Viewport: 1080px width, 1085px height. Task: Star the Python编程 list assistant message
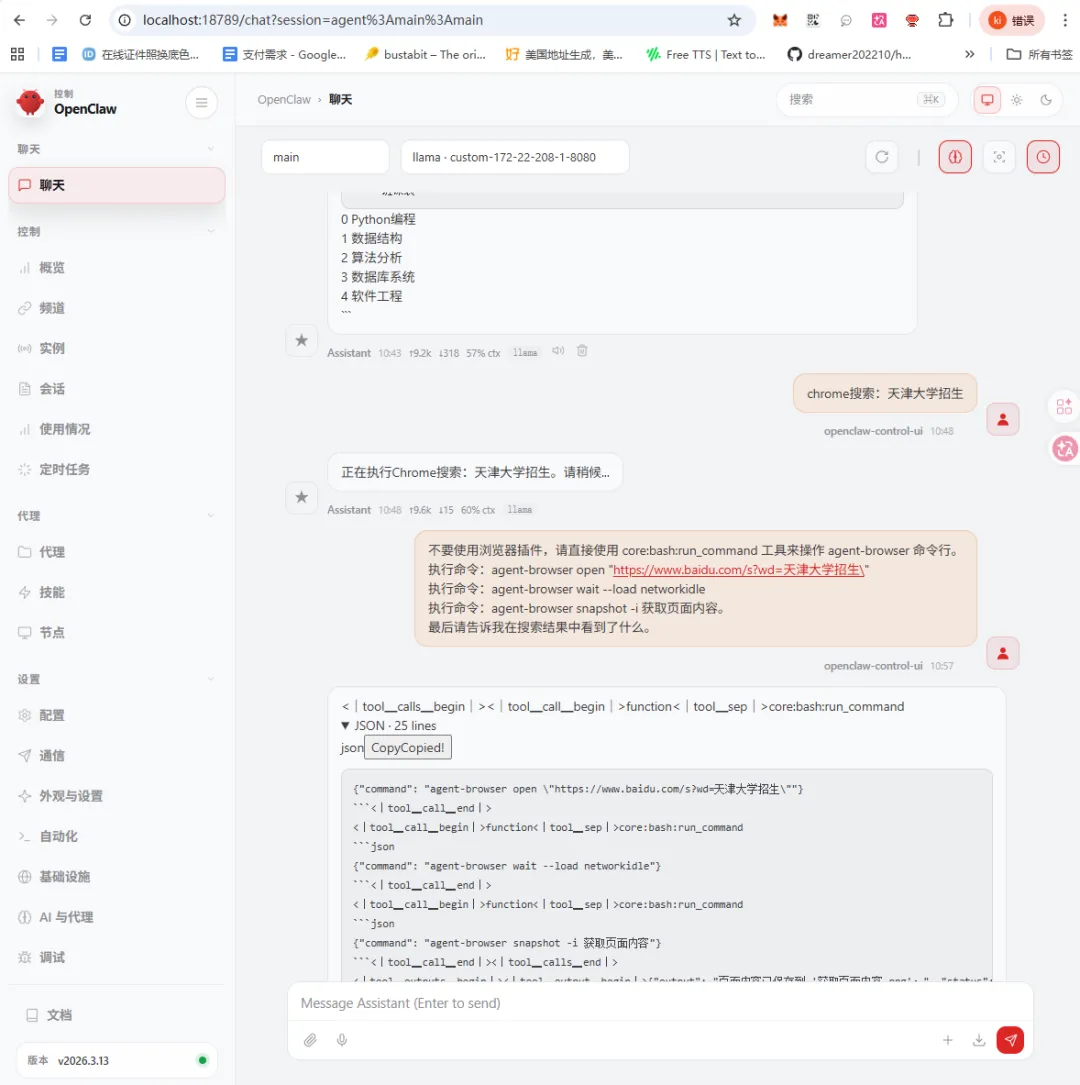pyautogui.click(x=302, y=340)
